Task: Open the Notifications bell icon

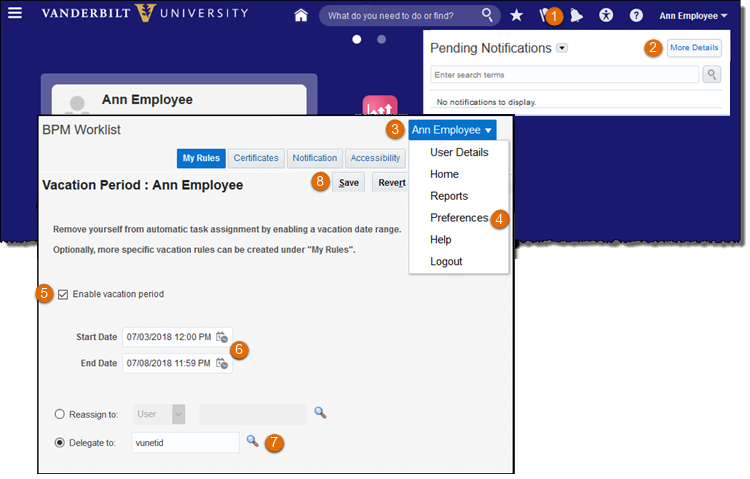Action: (x=577, y=16)
